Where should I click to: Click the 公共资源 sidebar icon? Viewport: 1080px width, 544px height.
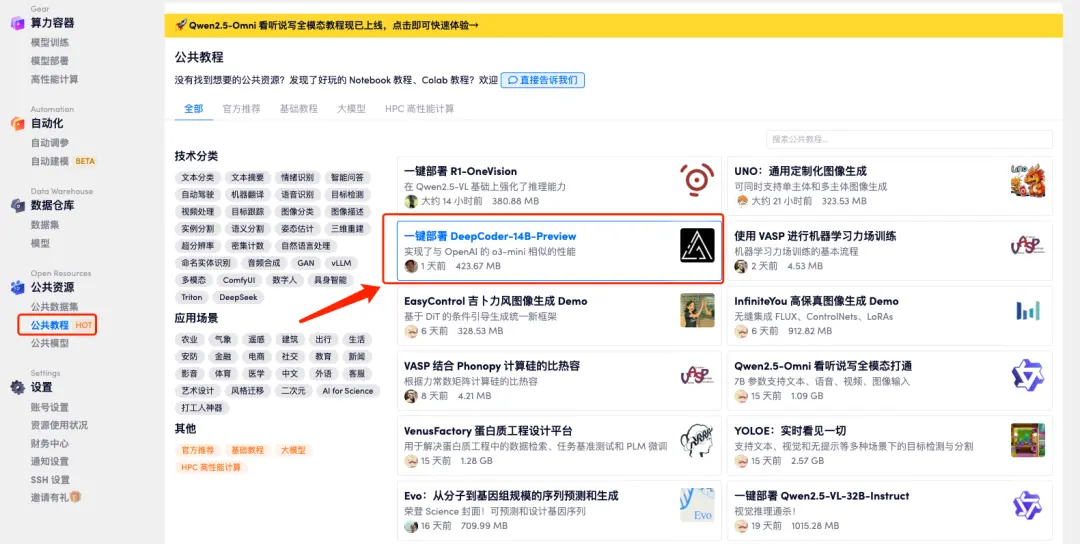coord(18,287)
